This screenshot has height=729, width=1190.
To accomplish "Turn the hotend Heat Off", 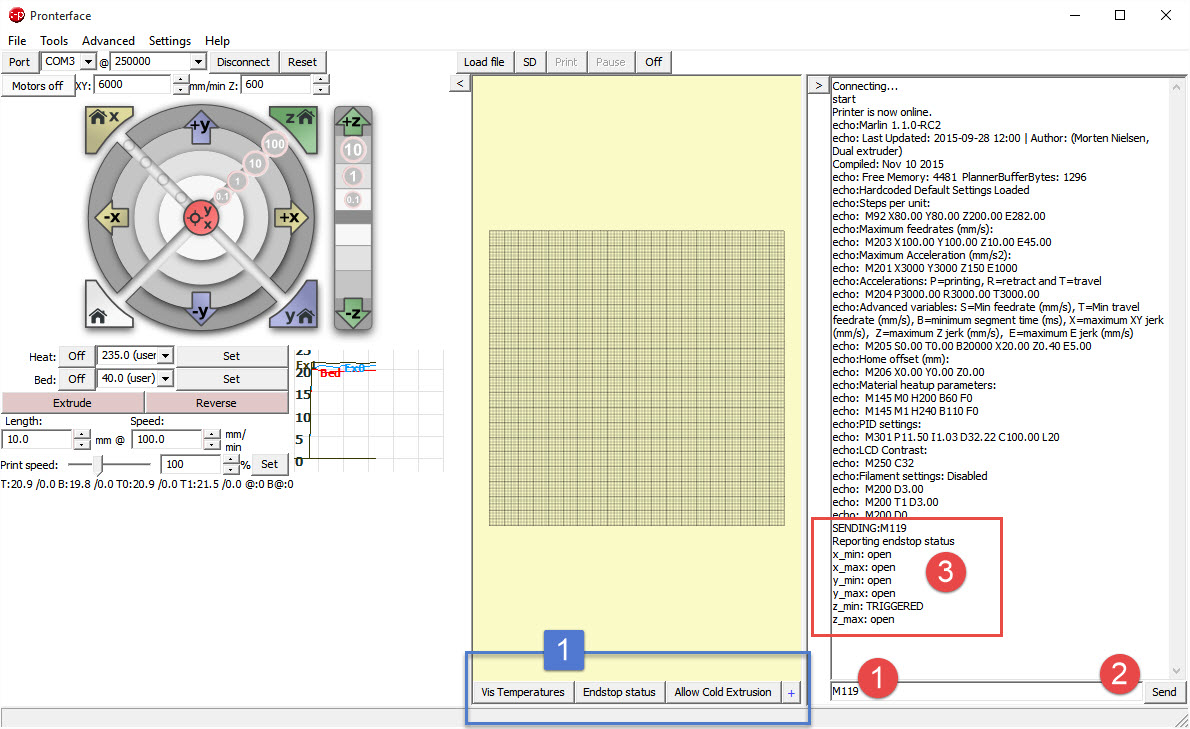I will (77, 356).
